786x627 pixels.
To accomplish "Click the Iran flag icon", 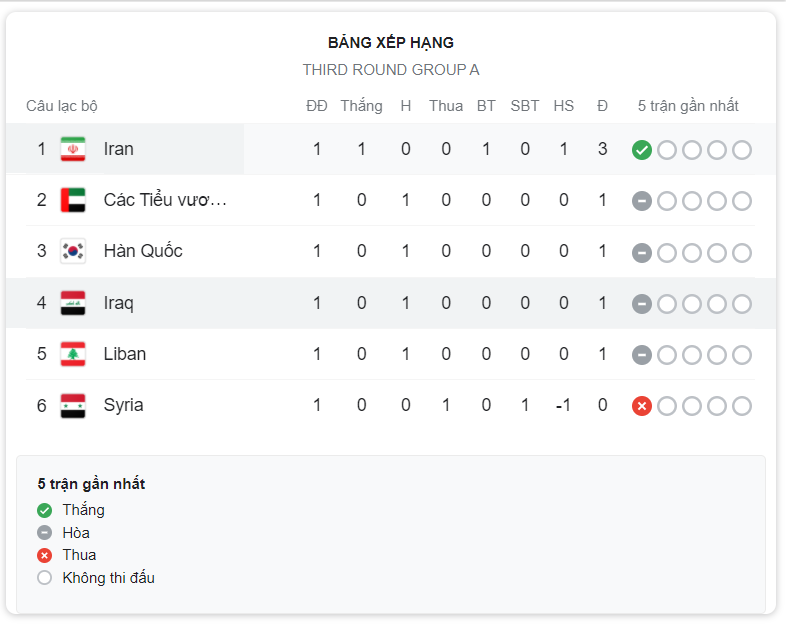I will [73, 149].
